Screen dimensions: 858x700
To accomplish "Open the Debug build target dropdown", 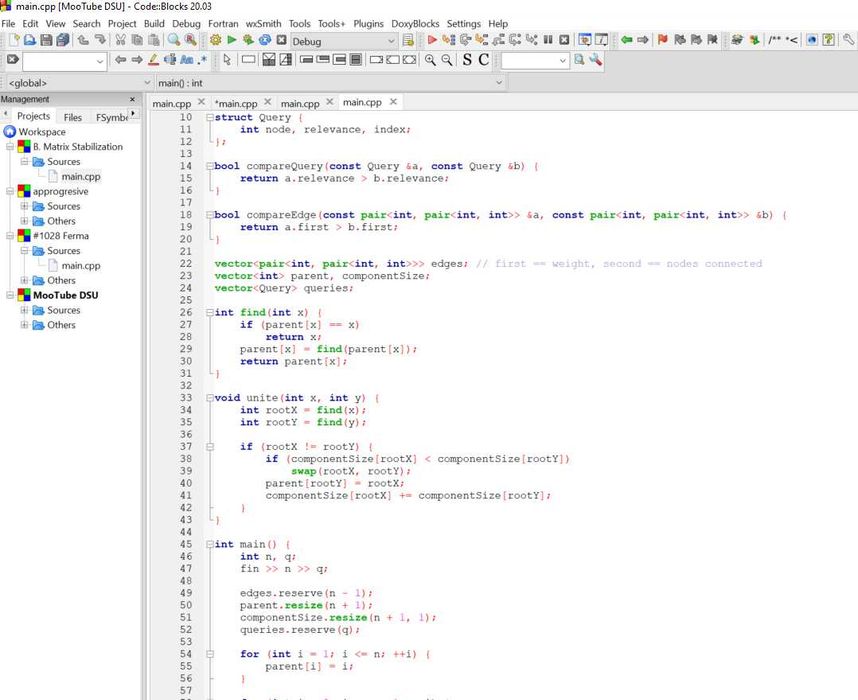I will pos(391,40).
